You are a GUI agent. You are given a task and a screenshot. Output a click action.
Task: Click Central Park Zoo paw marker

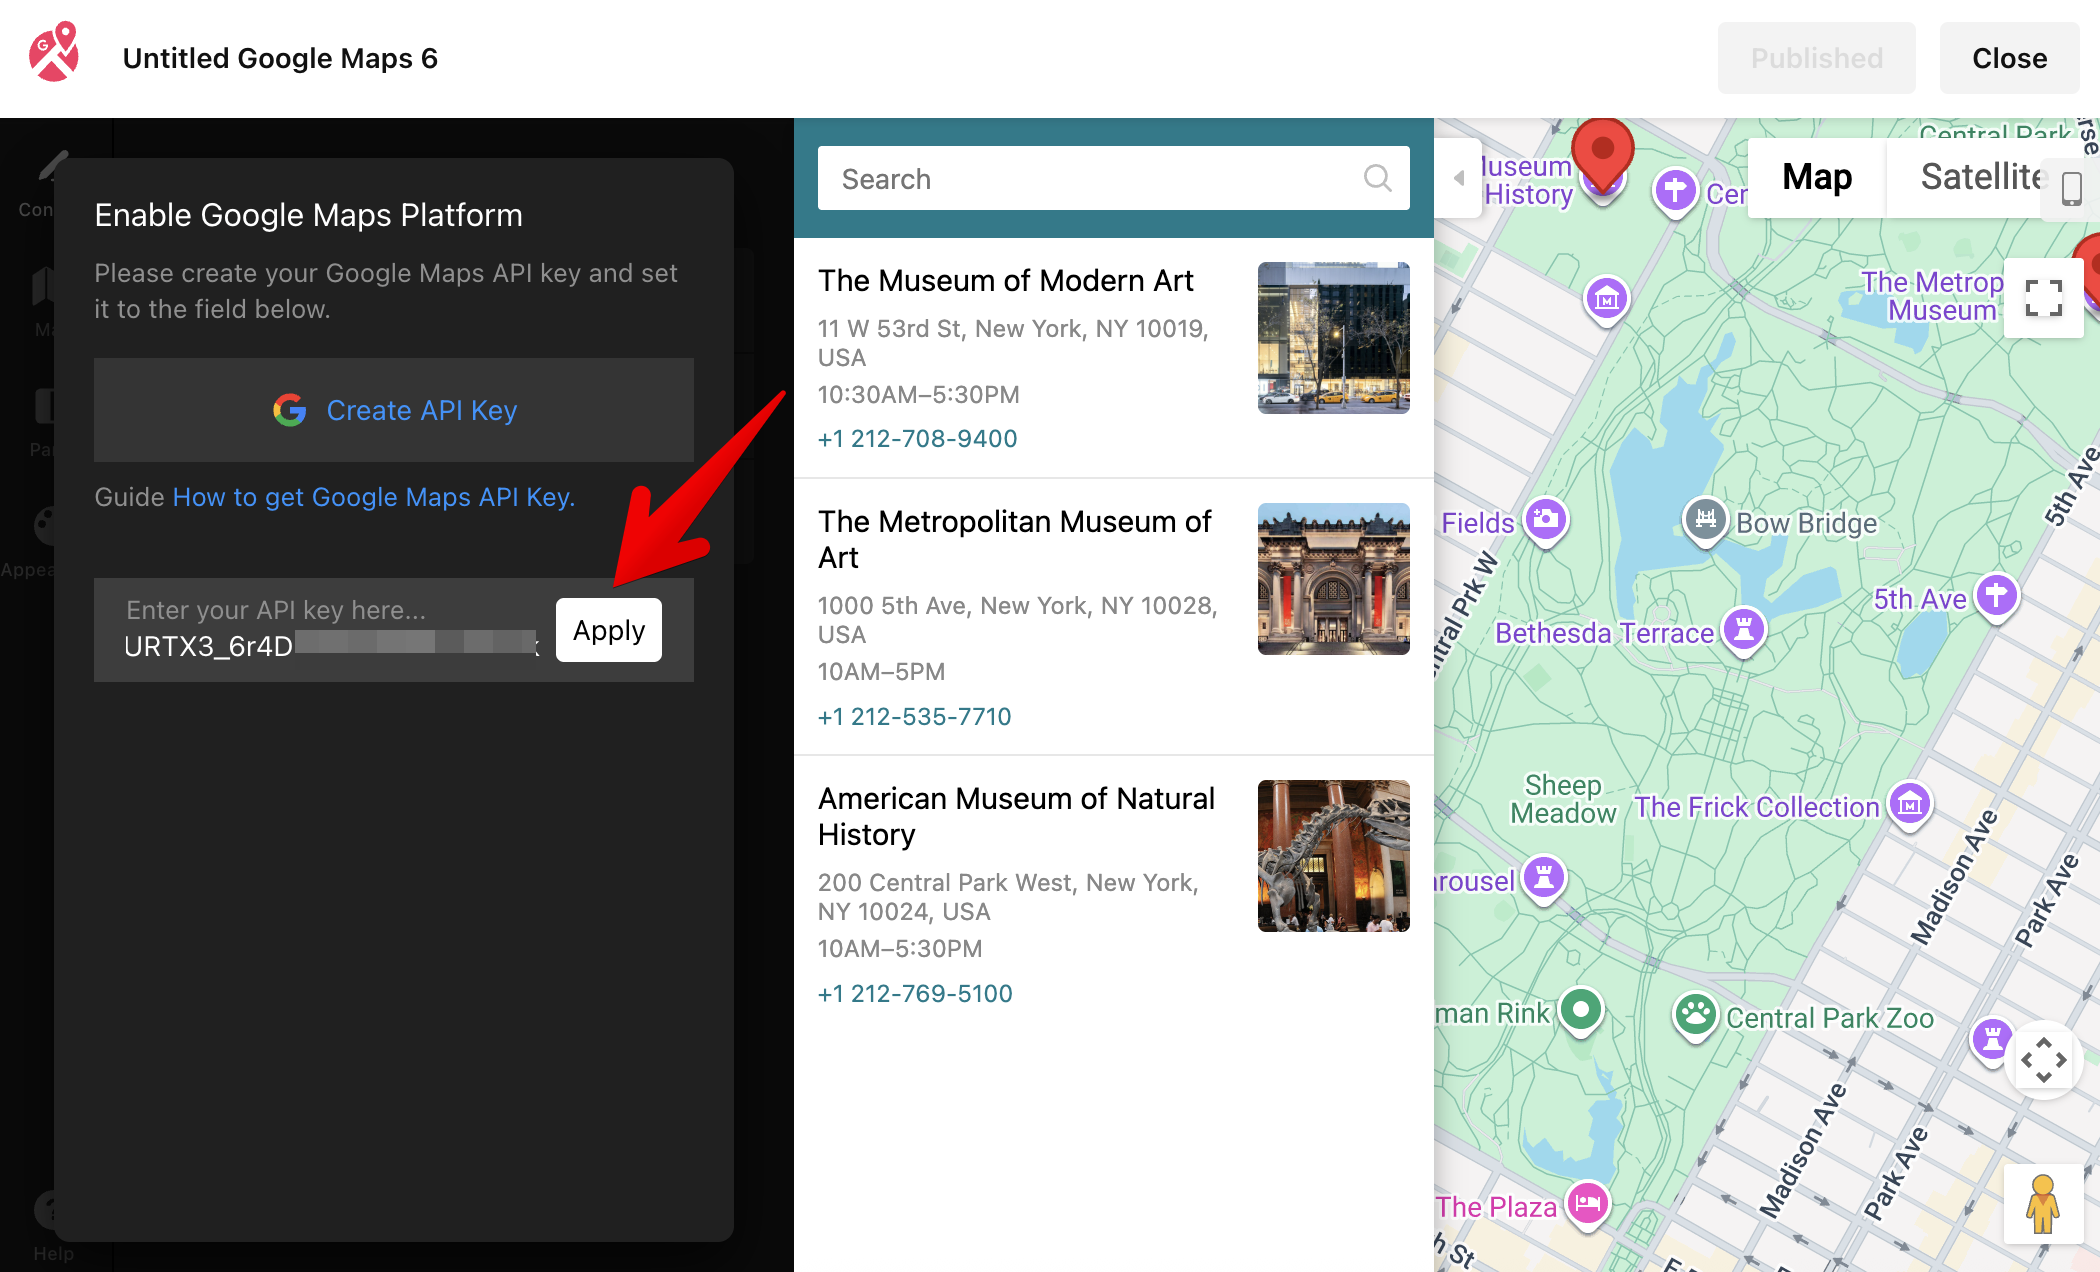coord(1695,1016)
